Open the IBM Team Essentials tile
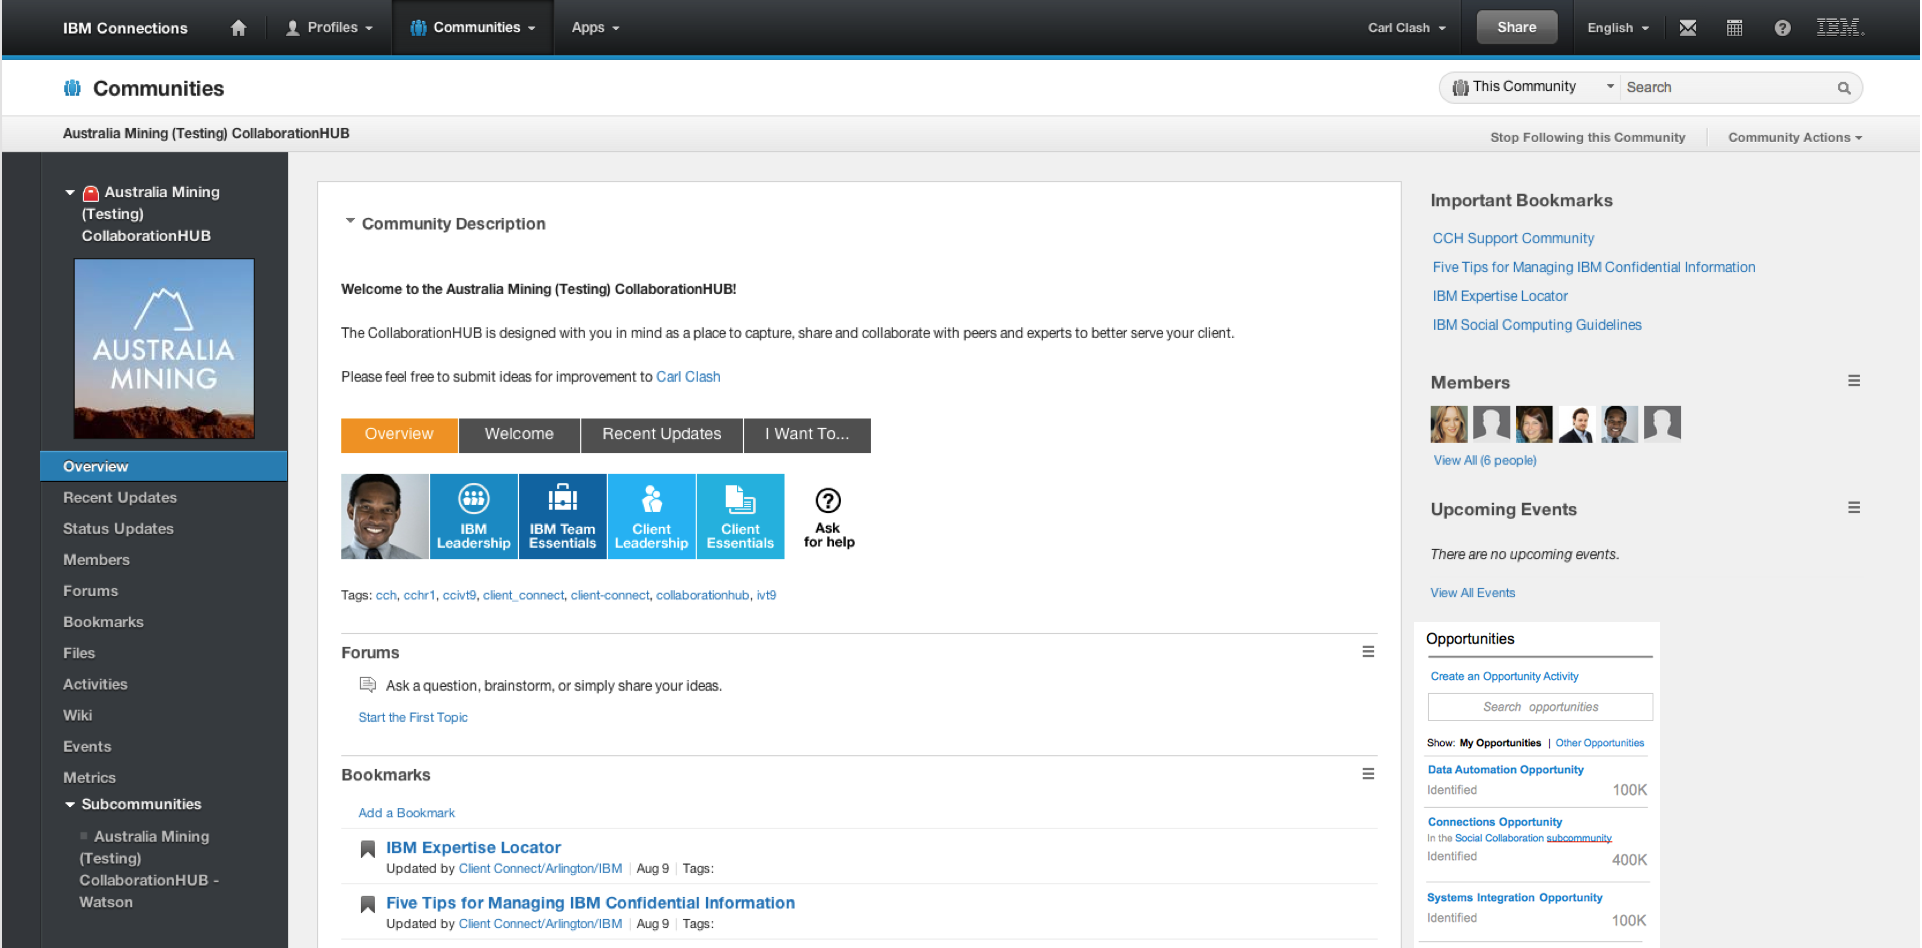This screenshot has width=1922, height=948. [562, 516]
